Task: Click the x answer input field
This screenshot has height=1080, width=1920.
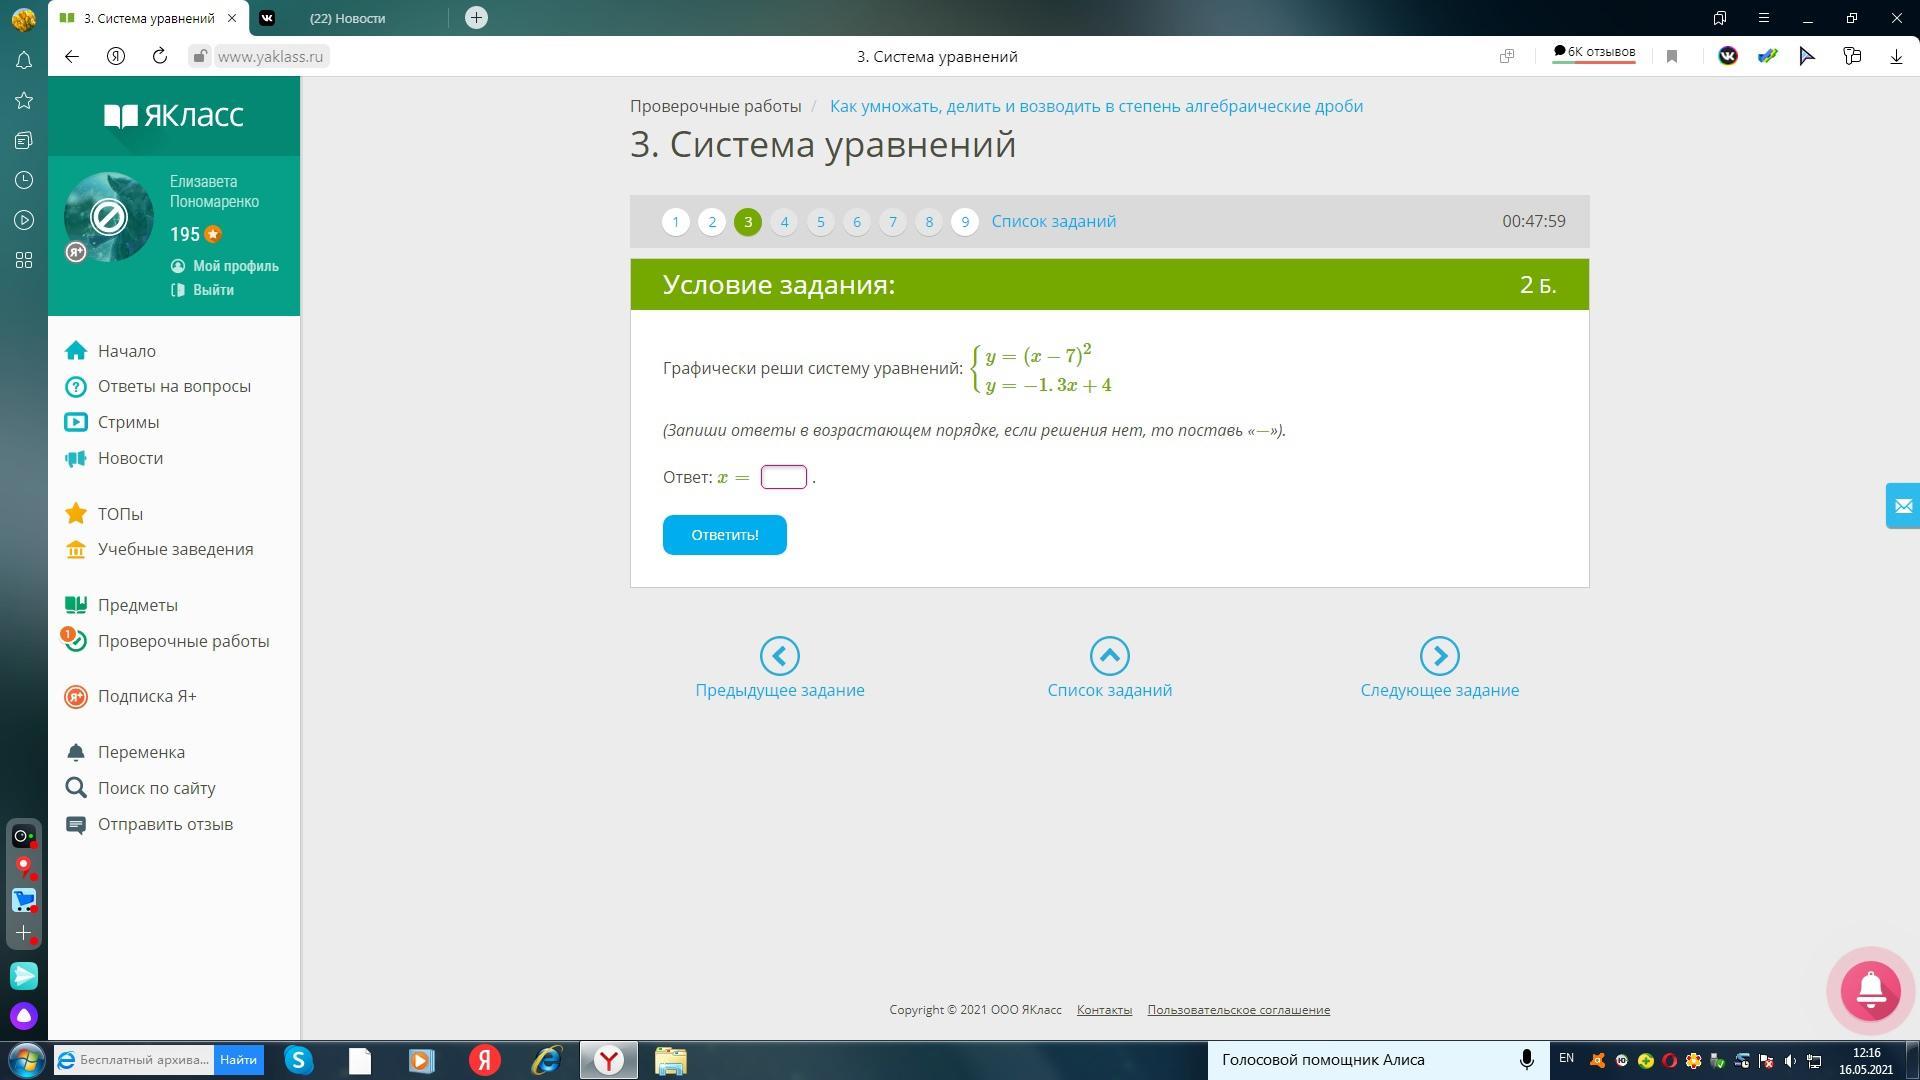Action: 783,477
